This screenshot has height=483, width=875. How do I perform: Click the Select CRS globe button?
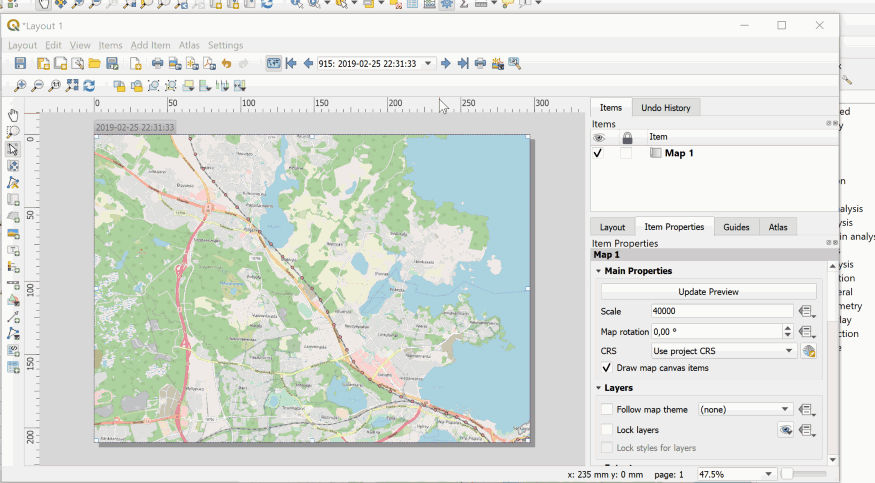click(x=809, y=351)
